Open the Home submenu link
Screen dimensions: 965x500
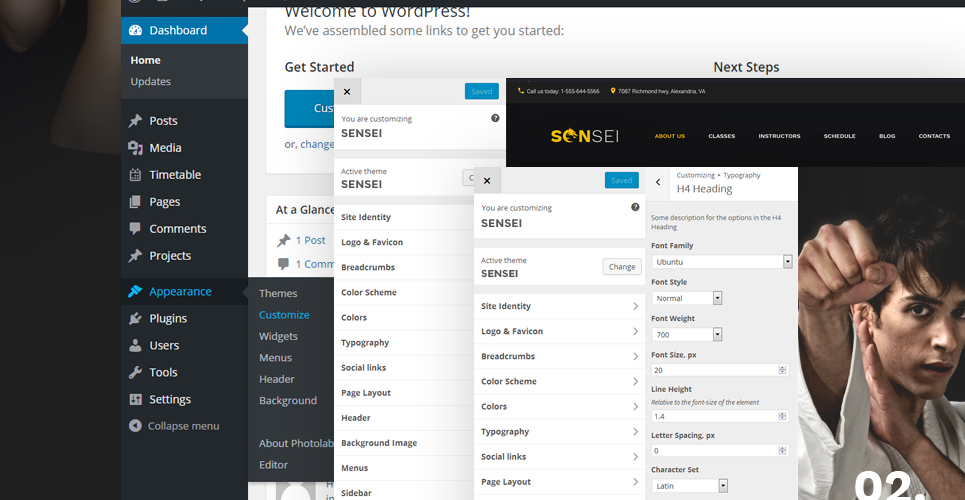click(145, 60)
